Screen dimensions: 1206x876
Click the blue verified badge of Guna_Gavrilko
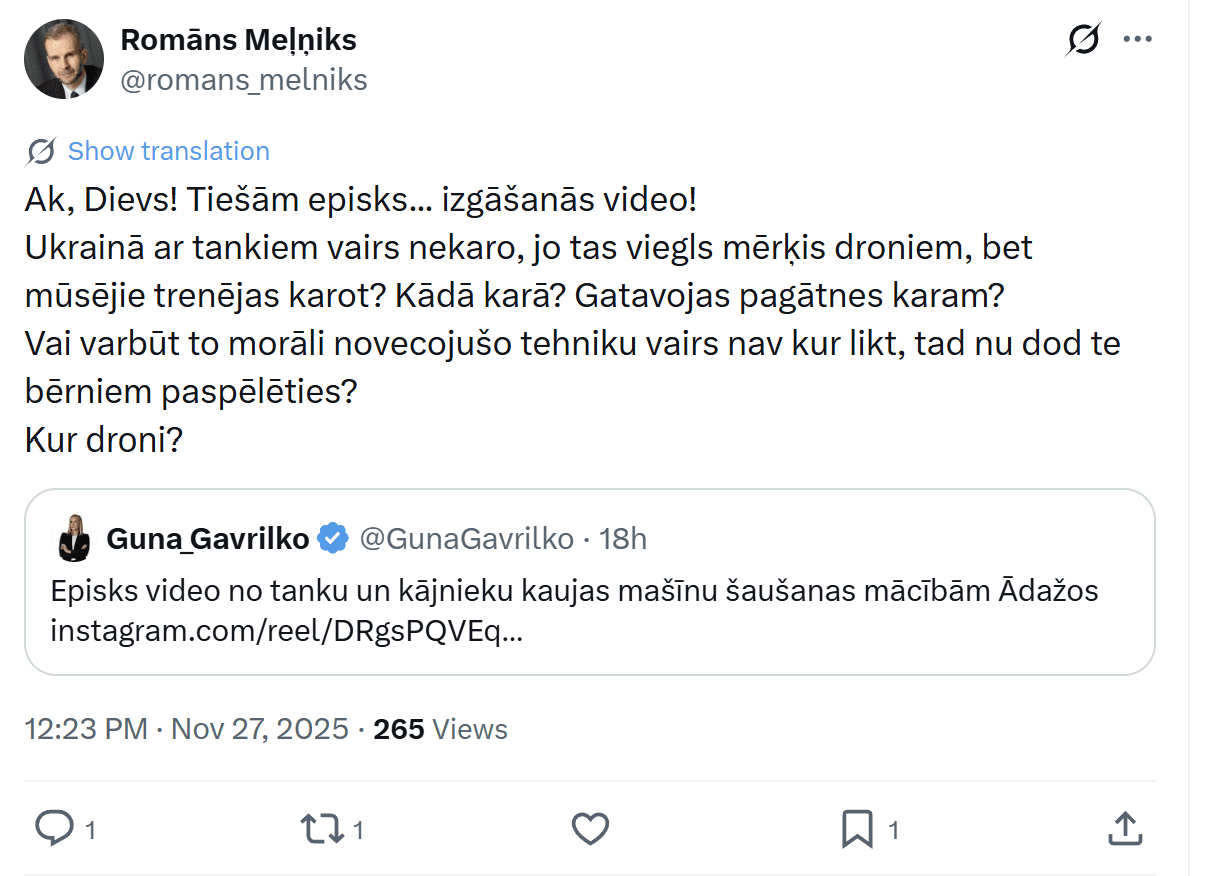333,539
